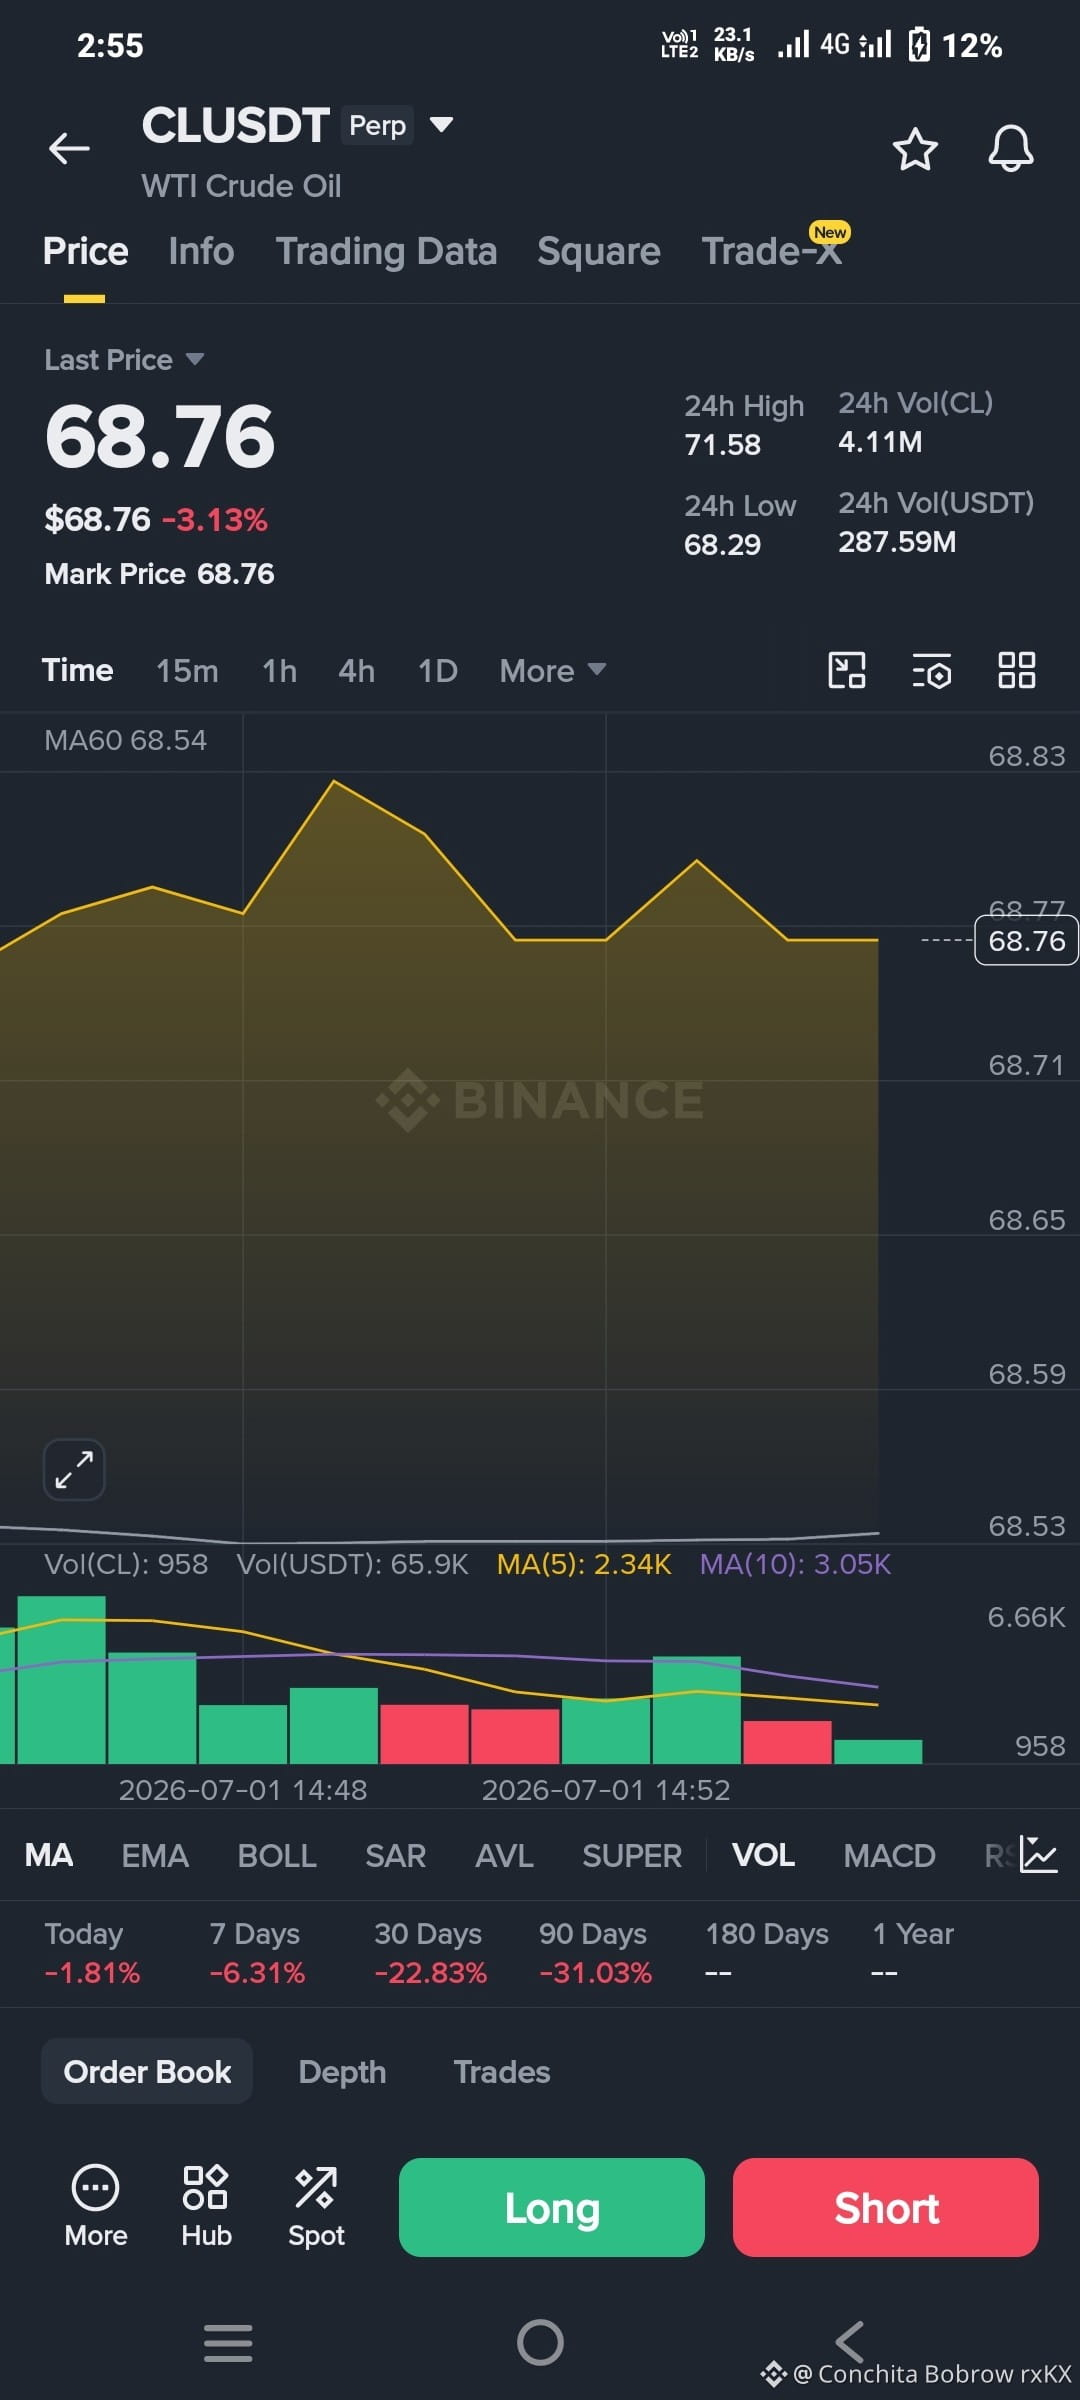Open chart settings icon with gear

[x=931, y=671]
